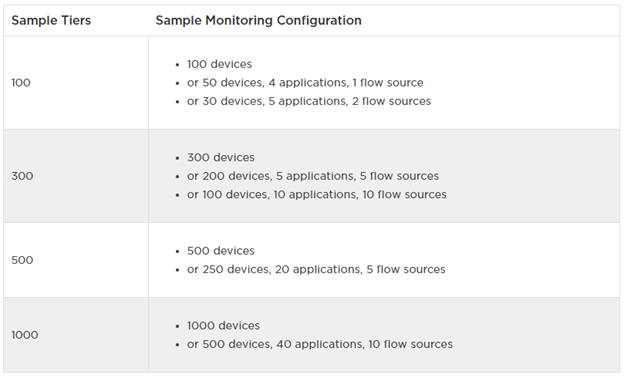Click '100 devices, 10 applications, 10 flow sources'

(x=324, y=195)
